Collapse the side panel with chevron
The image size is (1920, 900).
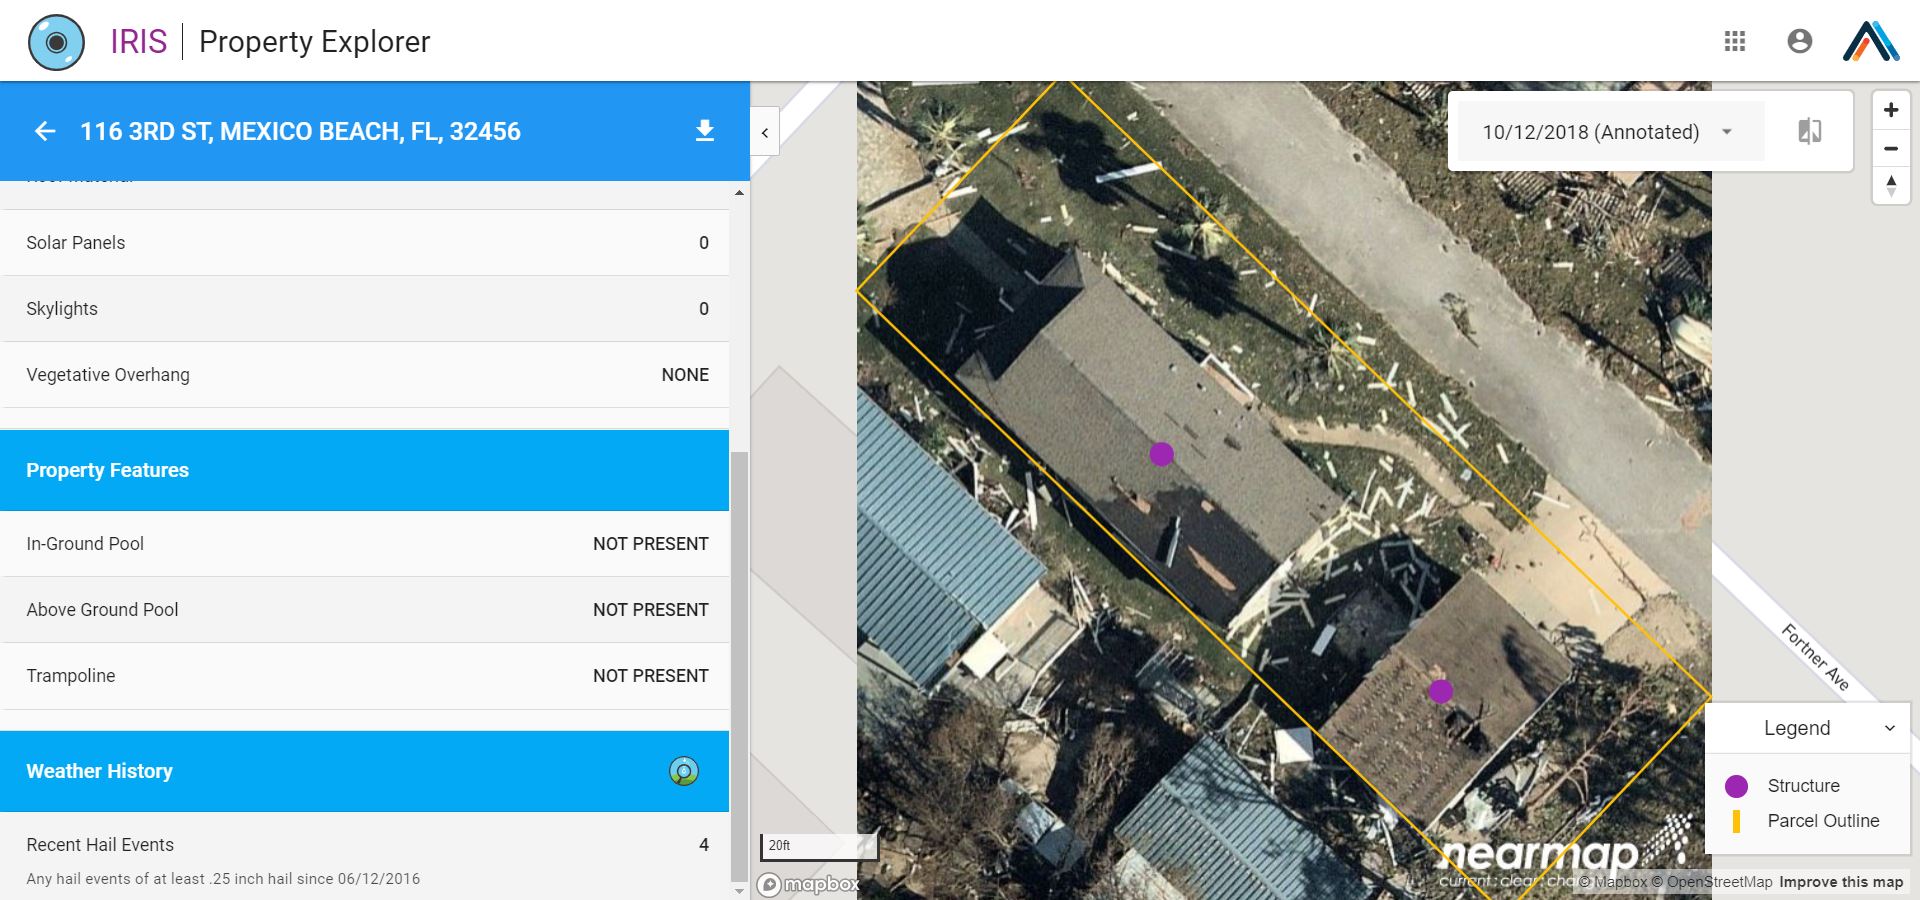click(765, 133)
